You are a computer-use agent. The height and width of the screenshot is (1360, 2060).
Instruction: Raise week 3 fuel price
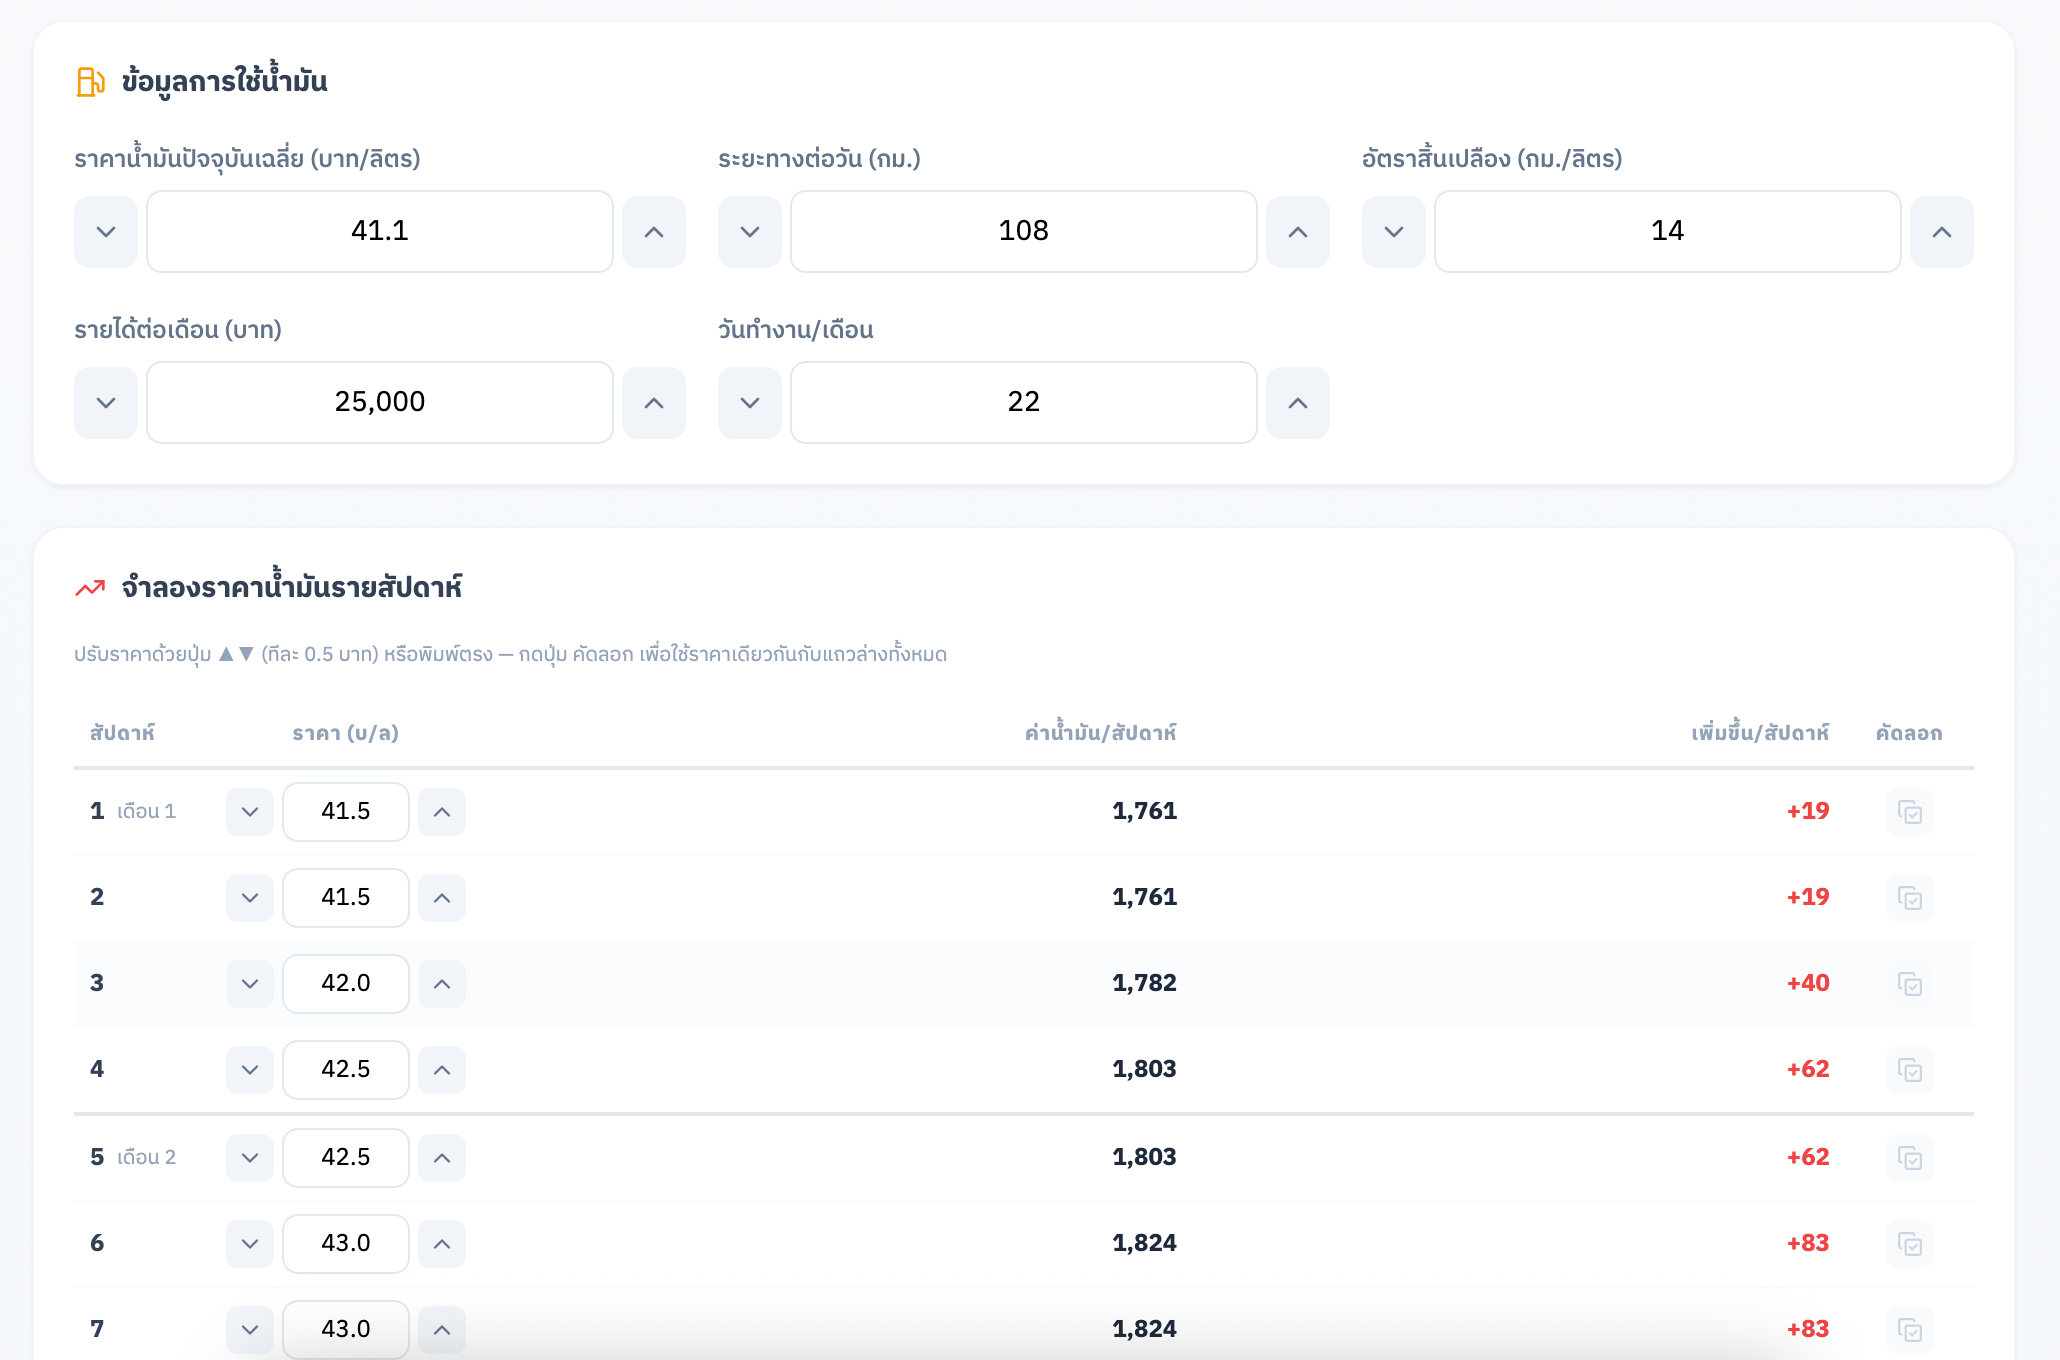(x=442, y=984)
